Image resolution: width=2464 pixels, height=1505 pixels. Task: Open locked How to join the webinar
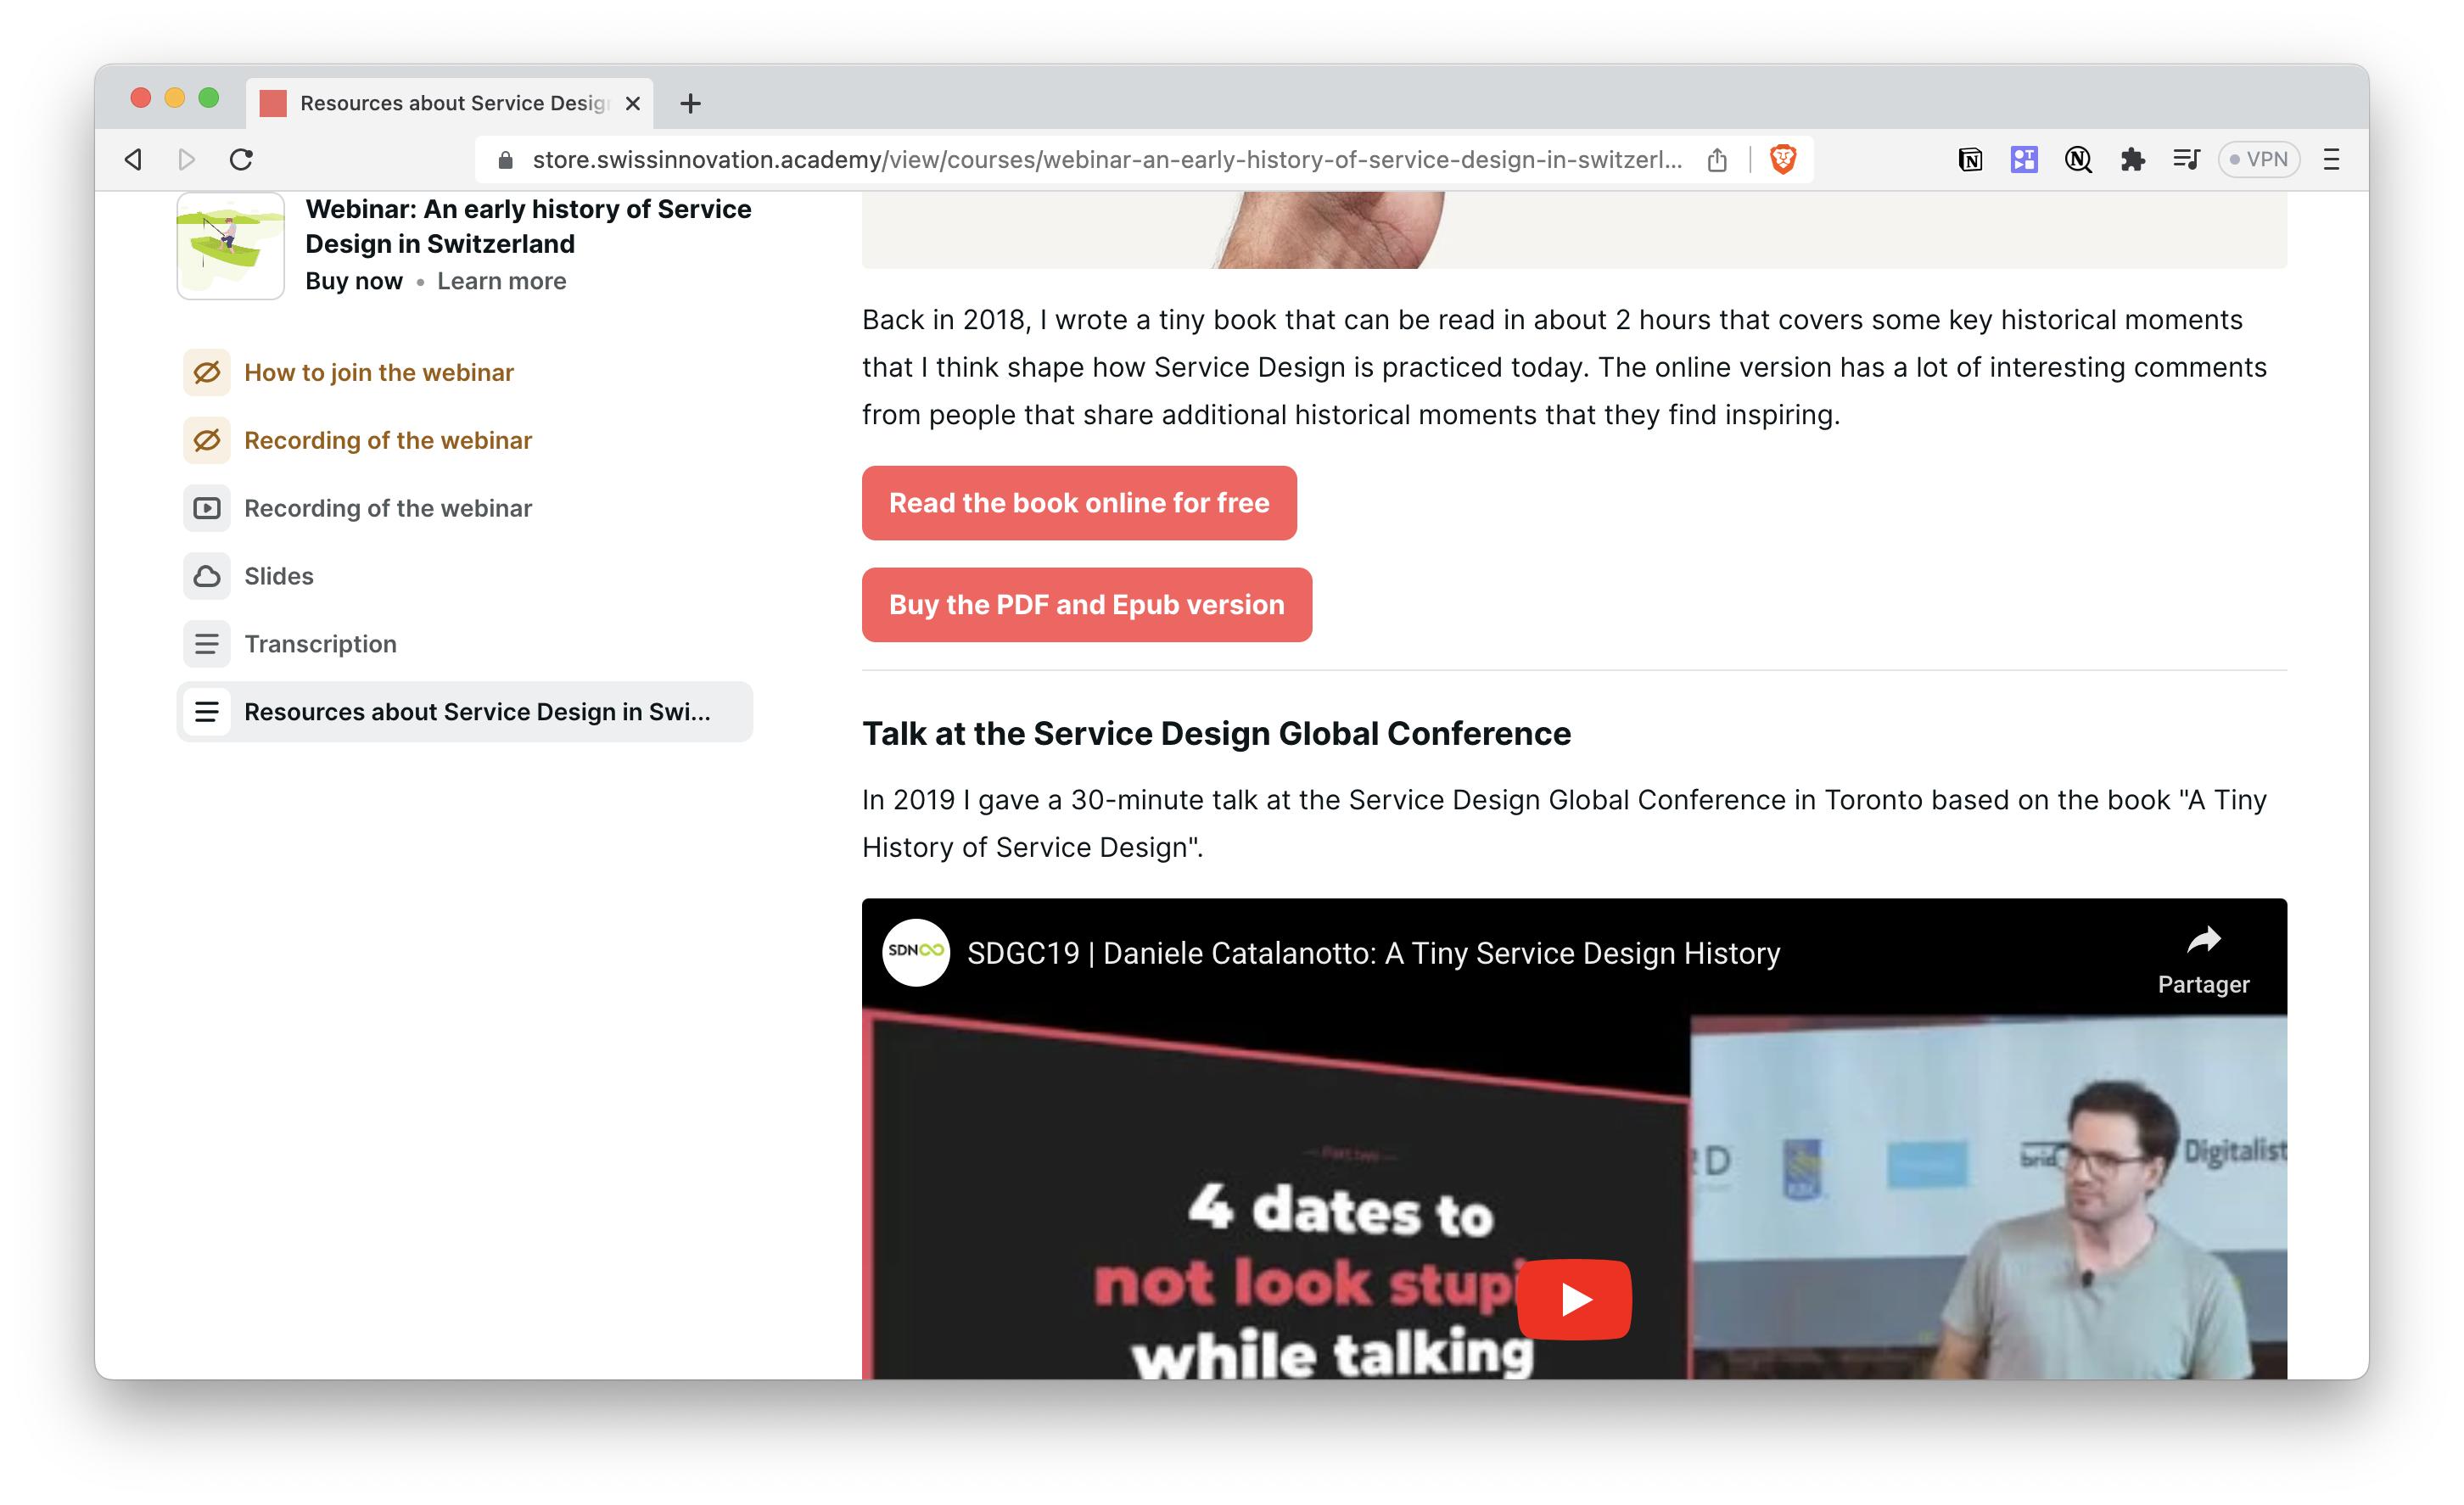coord(378,372)
